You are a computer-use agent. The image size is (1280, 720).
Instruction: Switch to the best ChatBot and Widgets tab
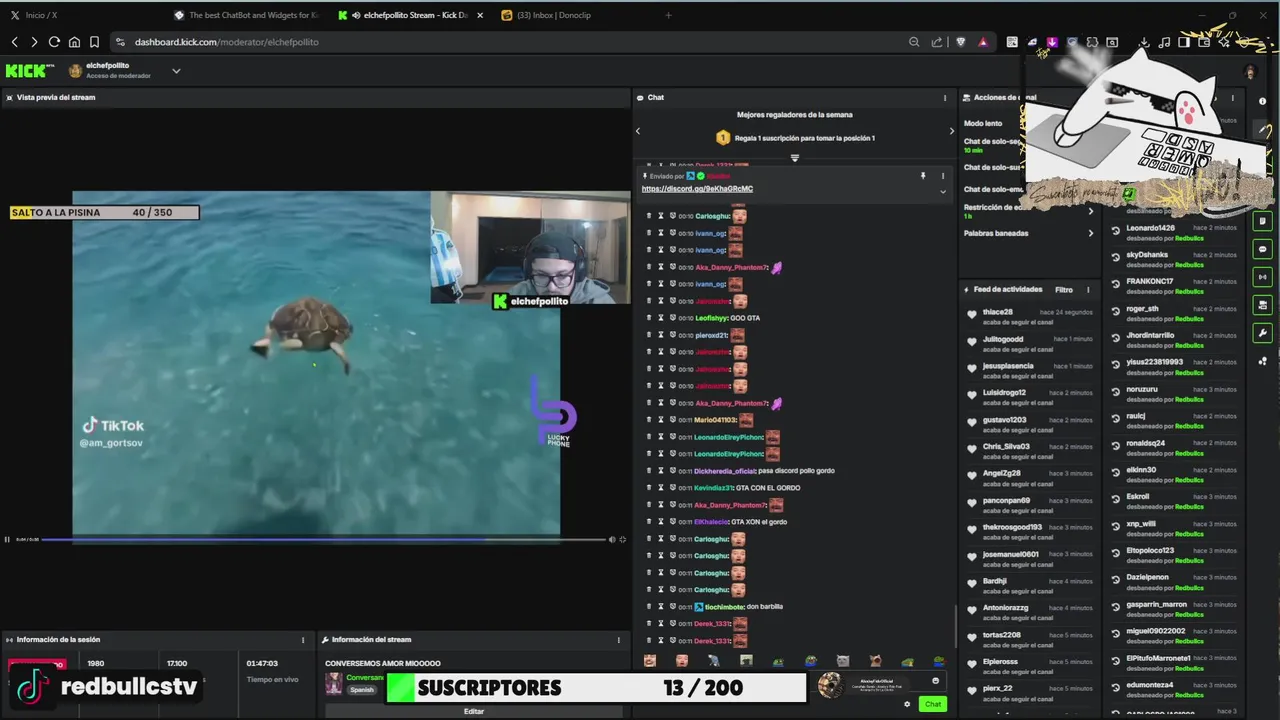point(247,15)
